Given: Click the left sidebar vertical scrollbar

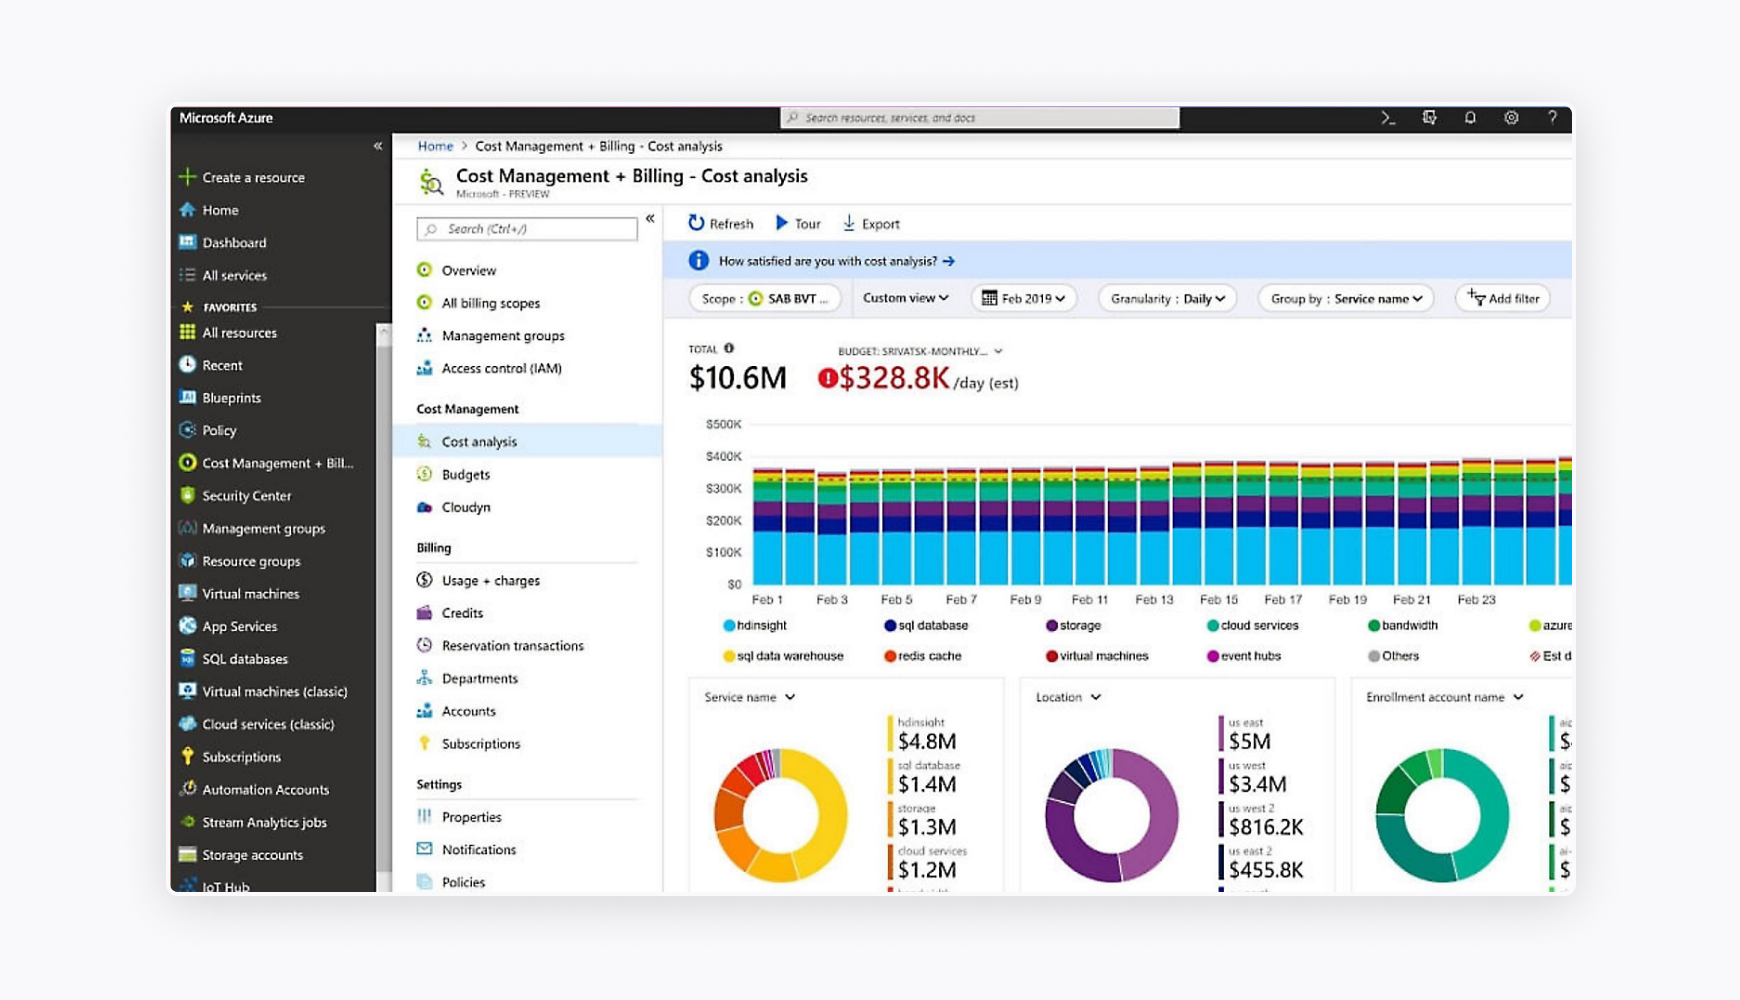Looking at the screenshot, I should (x=383, y=606).
